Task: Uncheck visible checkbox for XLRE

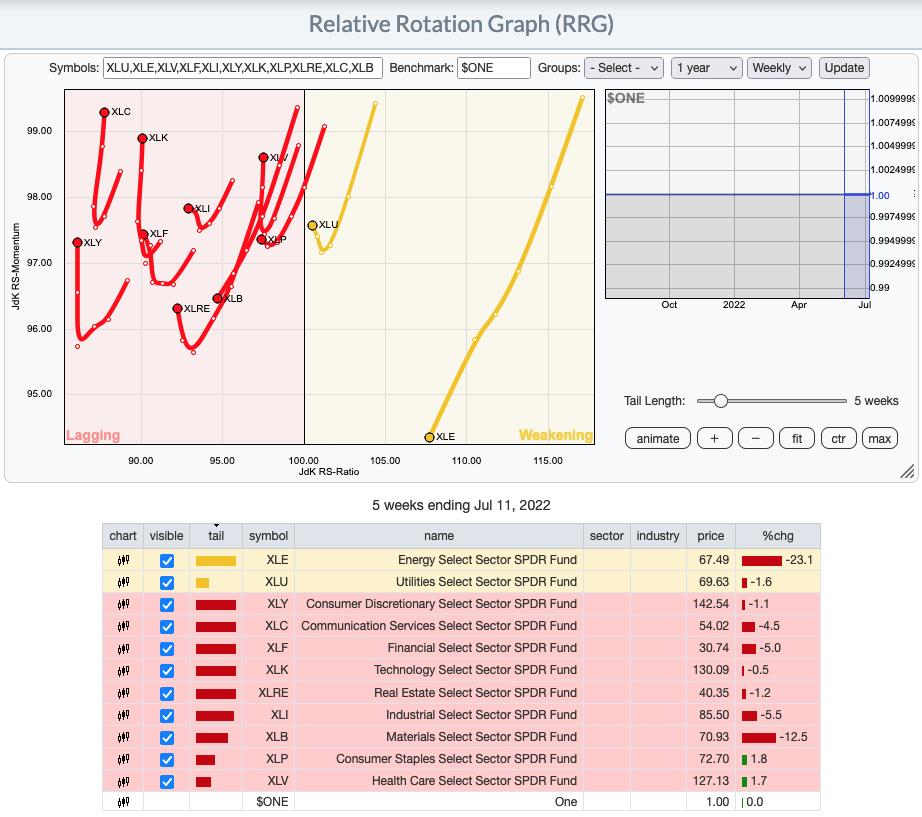Action: click(x=167, y=693)
